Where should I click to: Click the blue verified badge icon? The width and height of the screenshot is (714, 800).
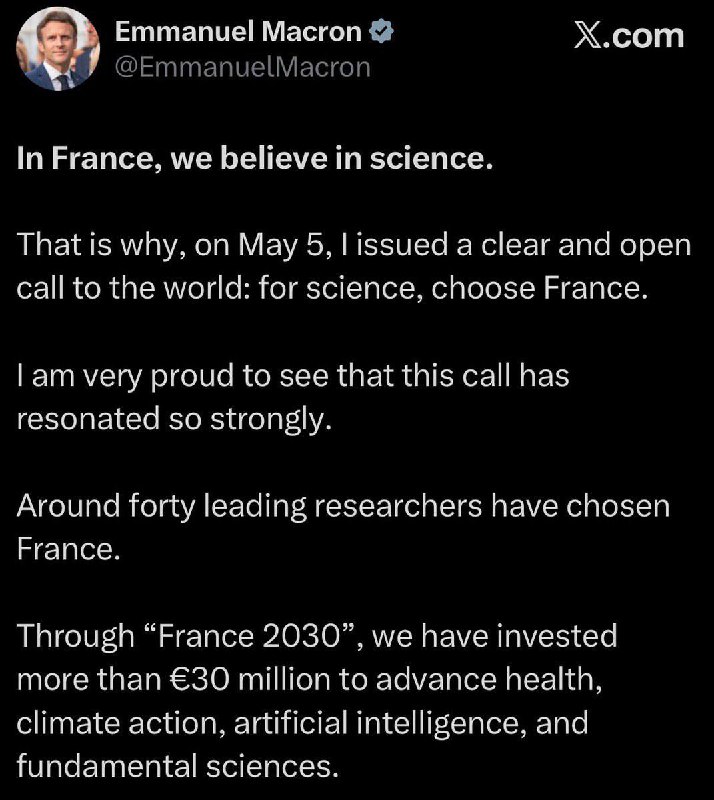pyautogui.click(x=382, y=31)
